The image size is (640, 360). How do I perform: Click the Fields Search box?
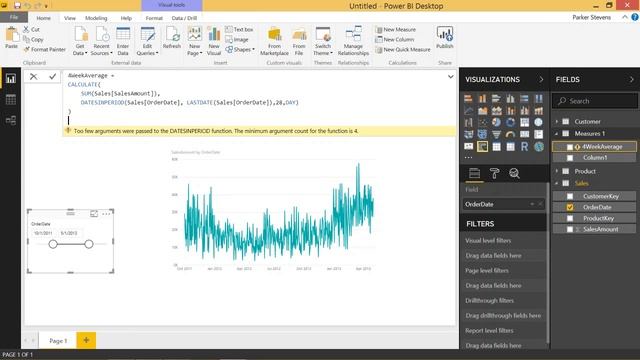click(x=595, y=101)
